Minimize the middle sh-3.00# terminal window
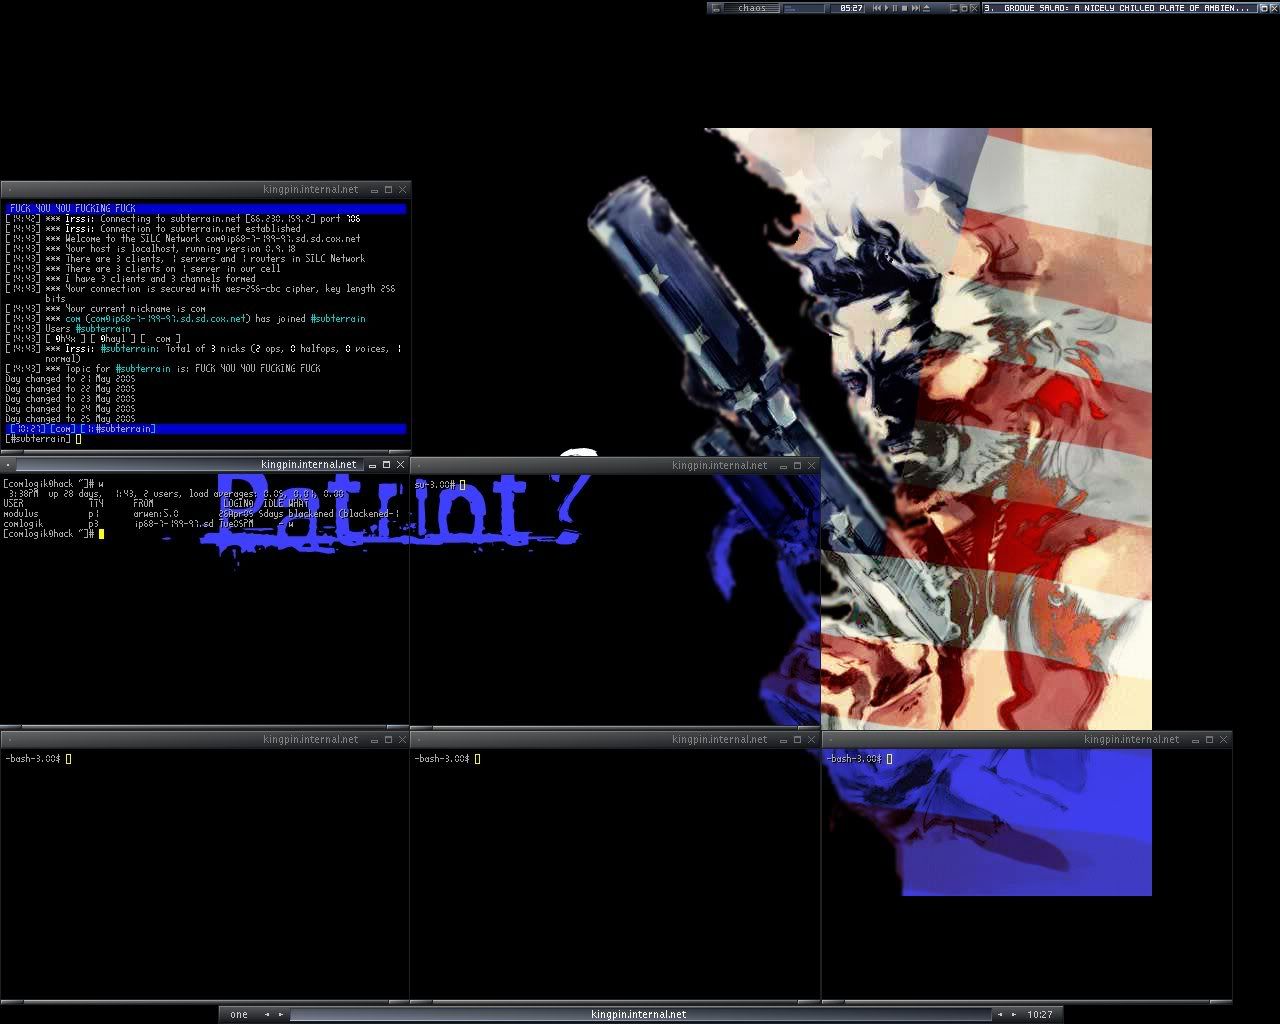Image resolution: width=1280 pixels, height=1024 pixels. coord(784,465)
